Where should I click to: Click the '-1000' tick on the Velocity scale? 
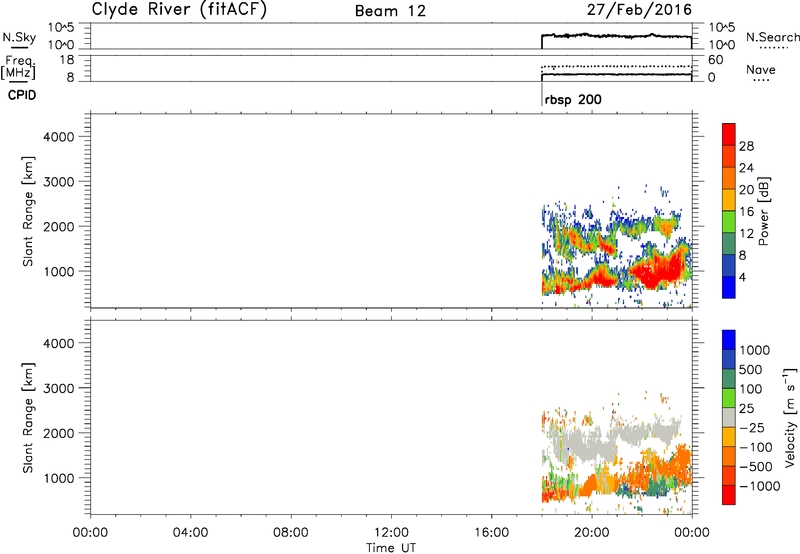pos(760,486)
